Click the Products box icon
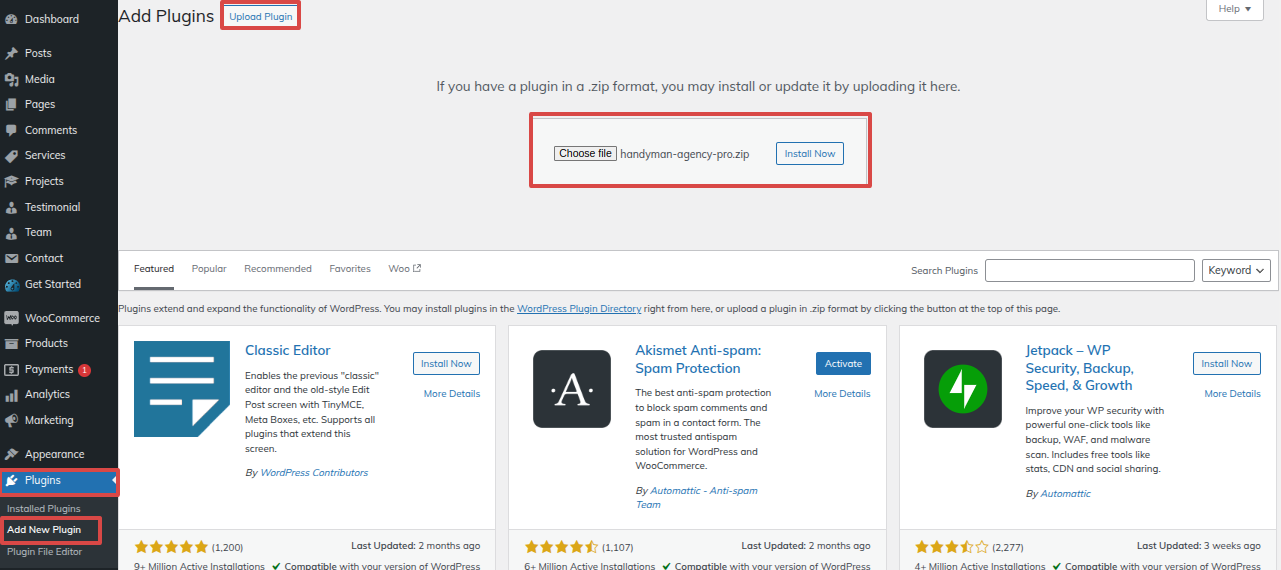Screen dimensions: 1281x570 tap(11, 343)
